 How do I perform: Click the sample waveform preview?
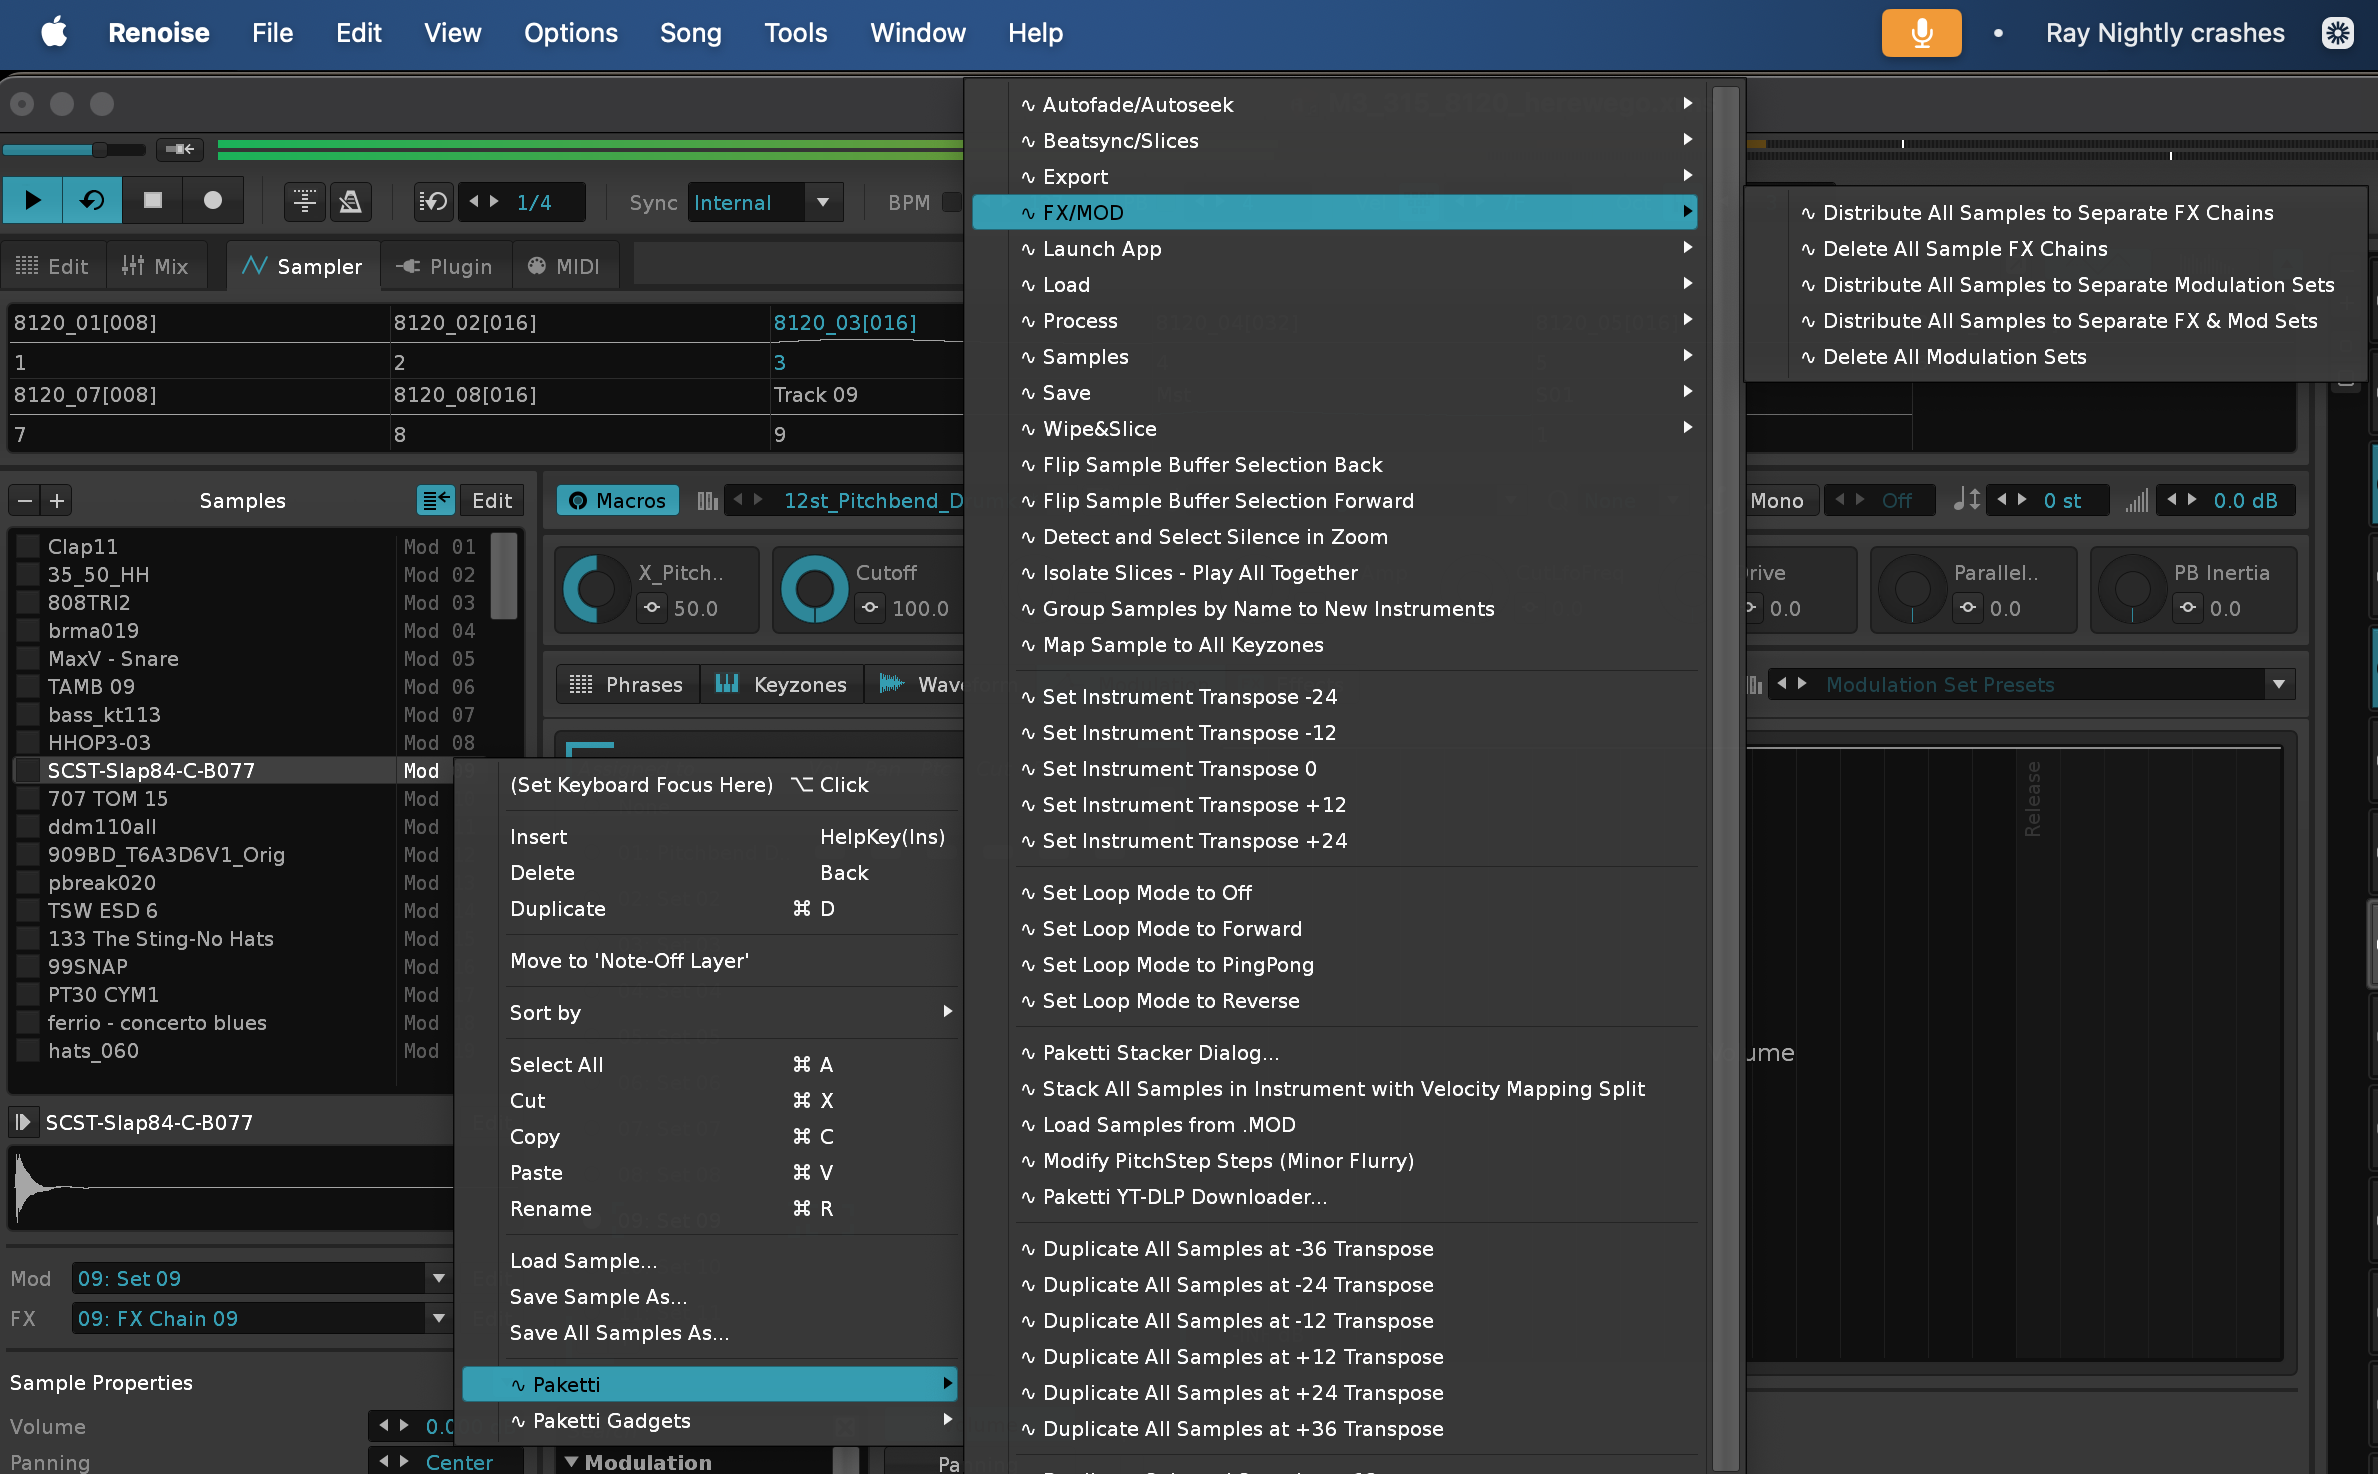click(x=232, y=1188)
